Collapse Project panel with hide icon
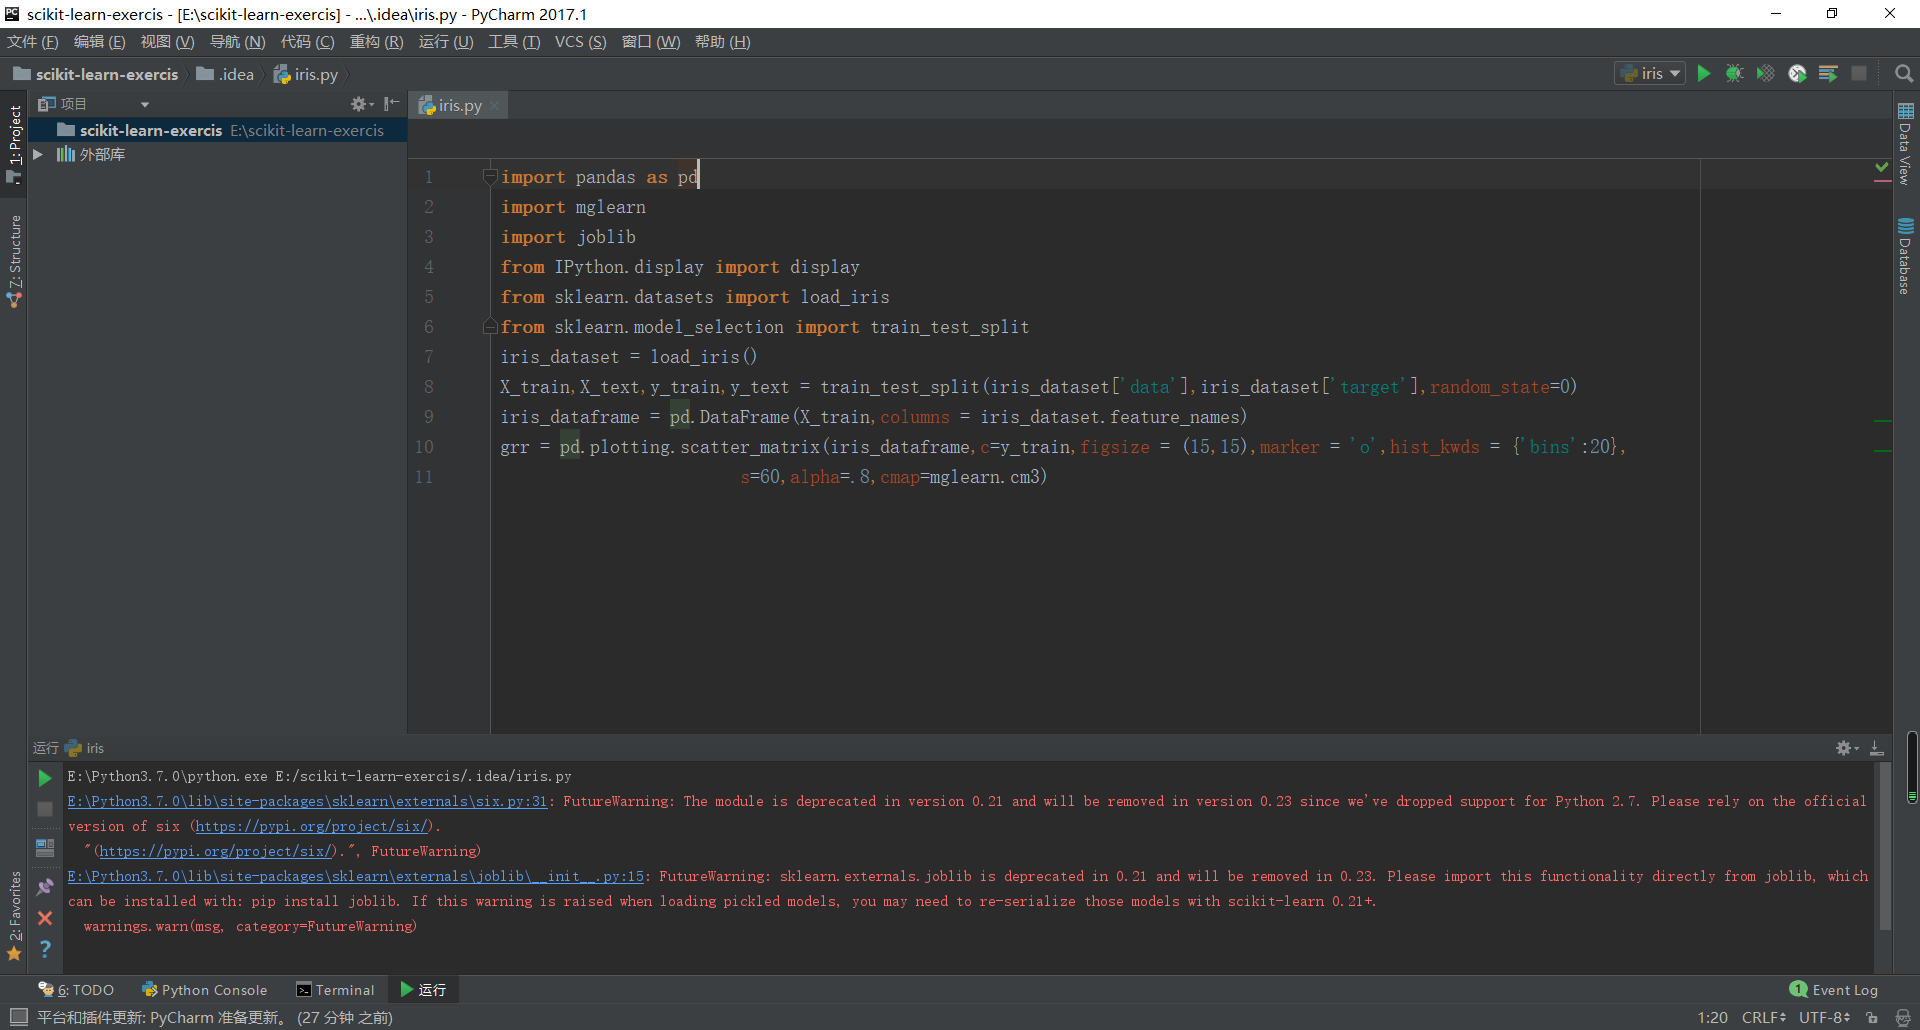 click(x=391, y=104)
